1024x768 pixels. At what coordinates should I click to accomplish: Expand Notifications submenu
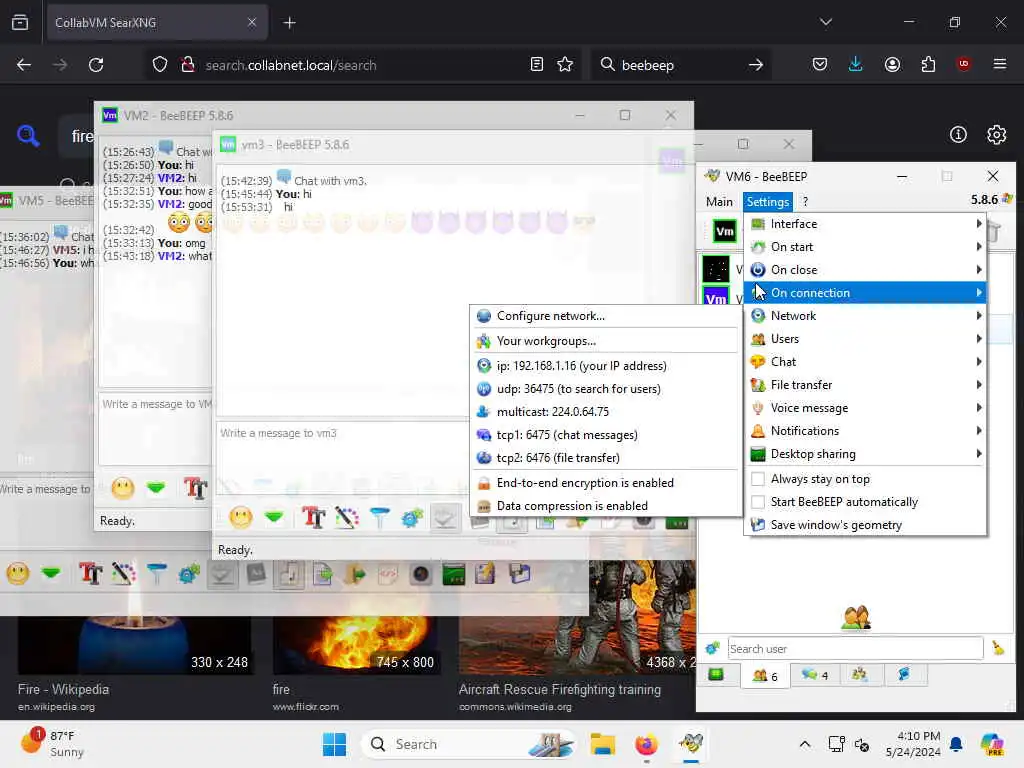[865, 431]
